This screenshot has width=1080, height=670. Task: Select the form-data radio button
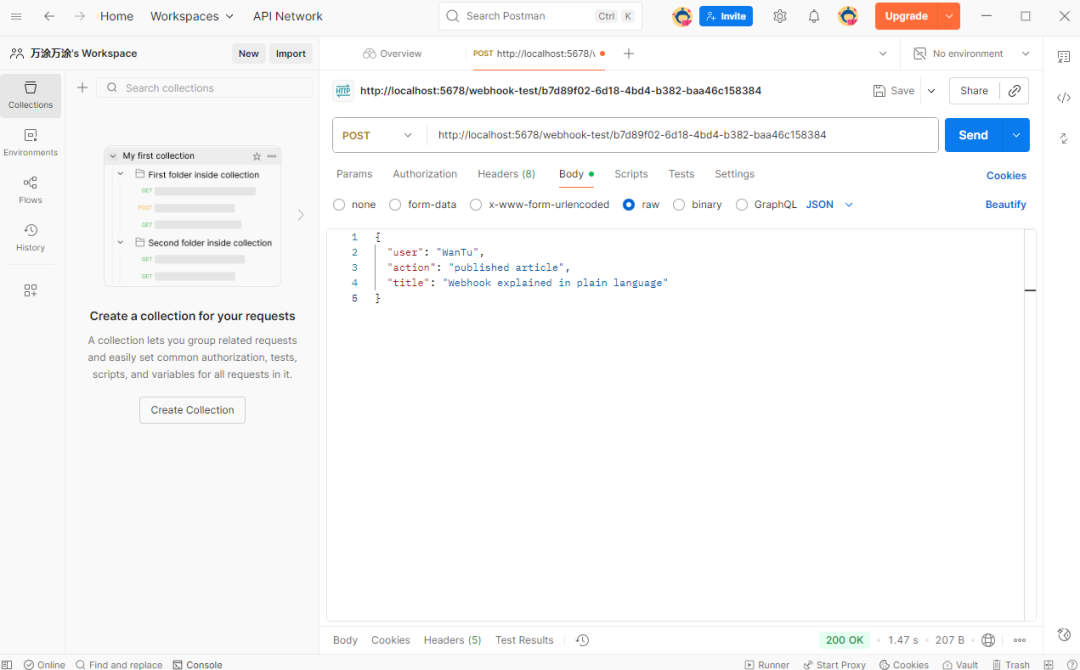click(x=395, y=205)
